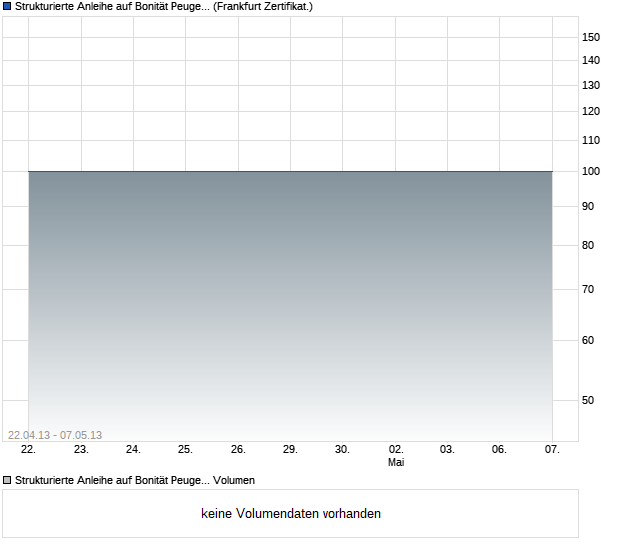Image resolution: width=620 pixels, height=546 pixels.
Task: Click the x-axis date label '22.'
Action: pos(28,450)
